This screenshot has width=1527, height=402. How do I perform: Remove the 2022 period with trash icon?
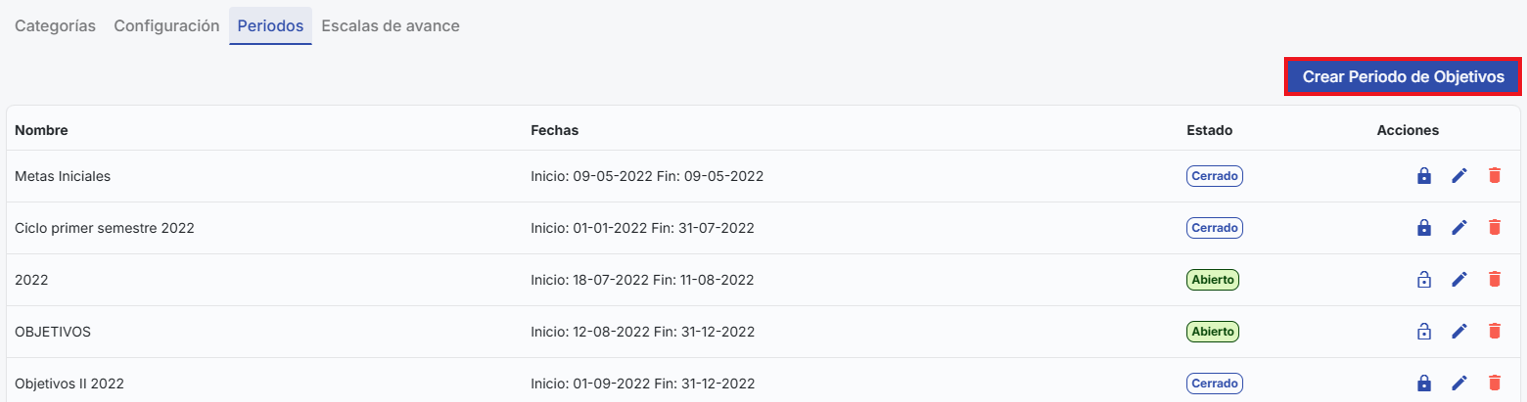click(1494, 280)
